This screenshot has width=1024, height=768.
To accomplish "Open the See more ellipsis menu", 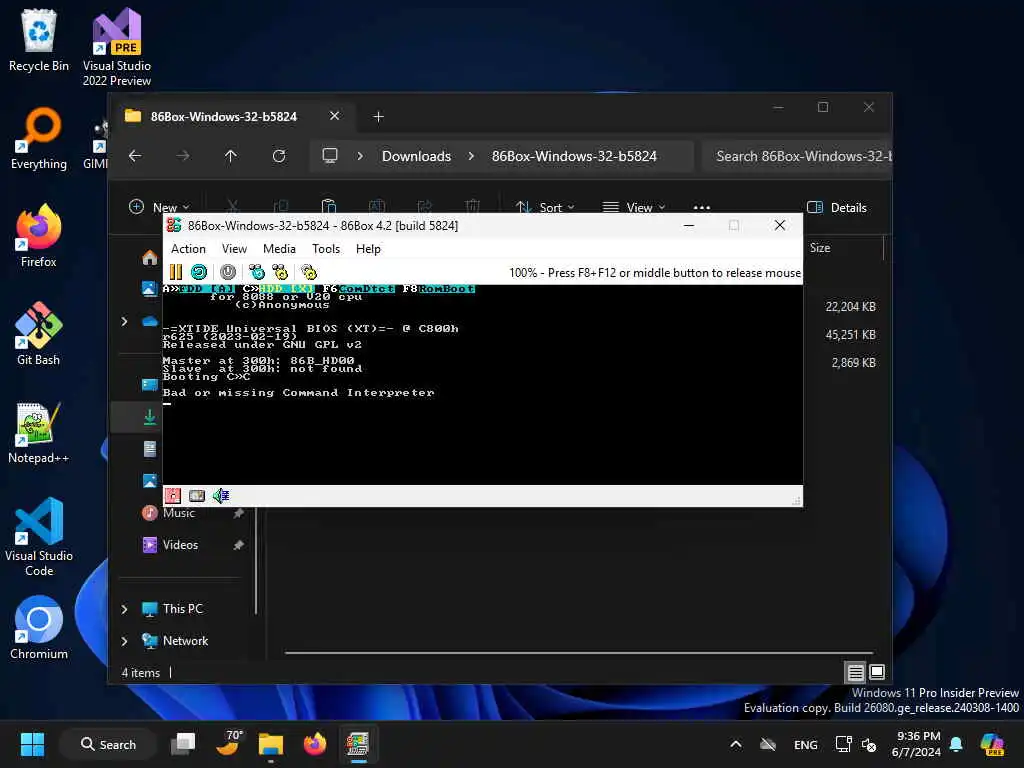I will (x=701, y=207).
